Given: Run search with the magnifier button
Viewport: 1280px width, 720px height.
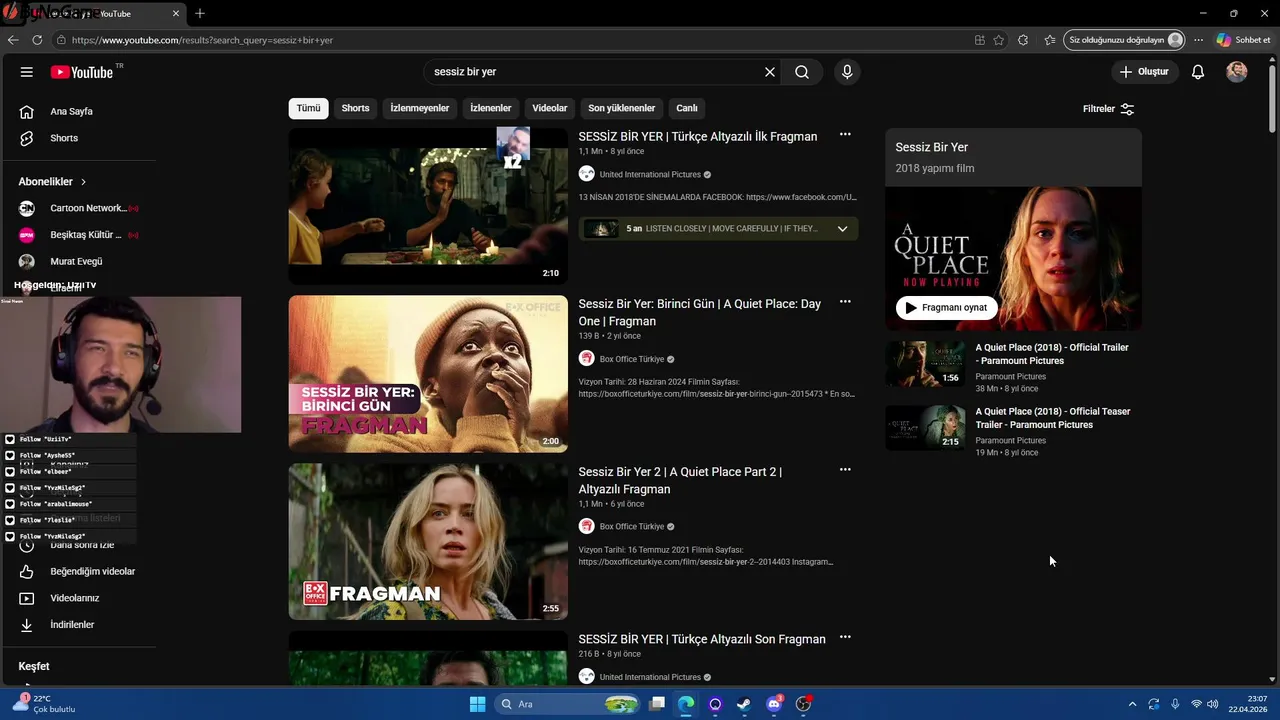Looking at the screenshot, I should [x=802, y=72].
